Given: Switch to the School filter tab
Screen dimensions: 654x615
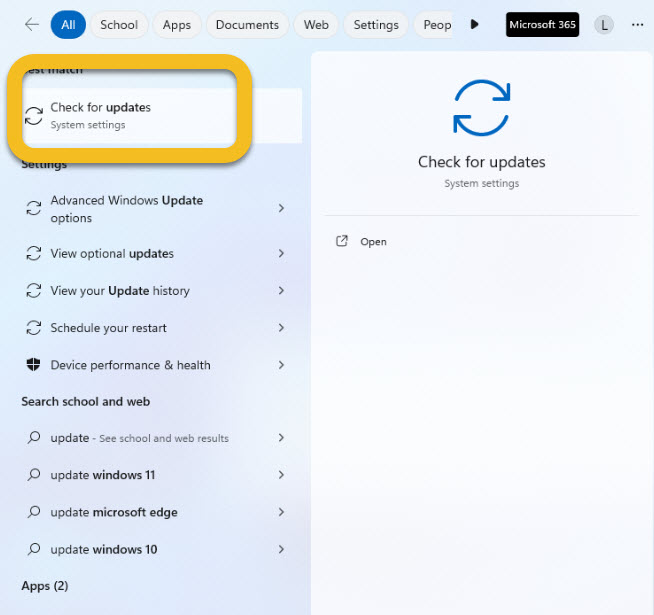Looking at the screenshot, I should pyautogui.click(x=119, y=25).
